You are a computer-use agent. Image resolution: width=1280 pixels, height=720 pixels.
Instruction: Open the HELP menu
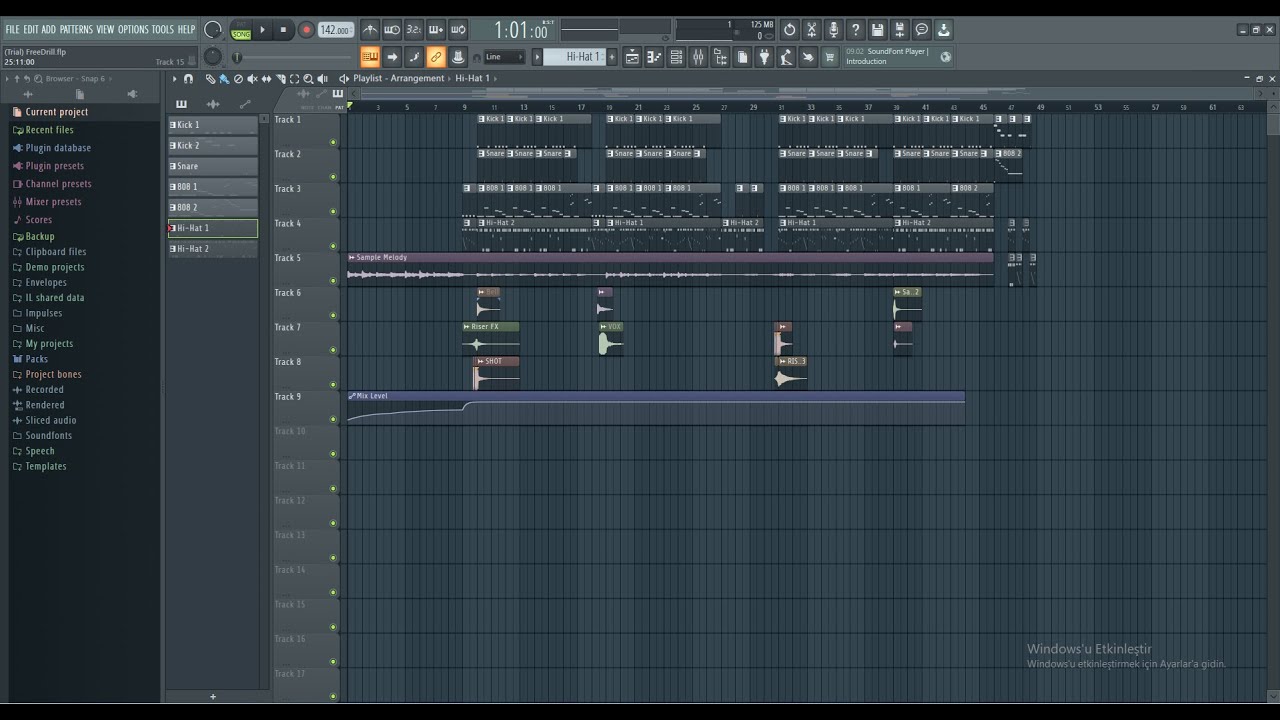[x=186, y=30]
